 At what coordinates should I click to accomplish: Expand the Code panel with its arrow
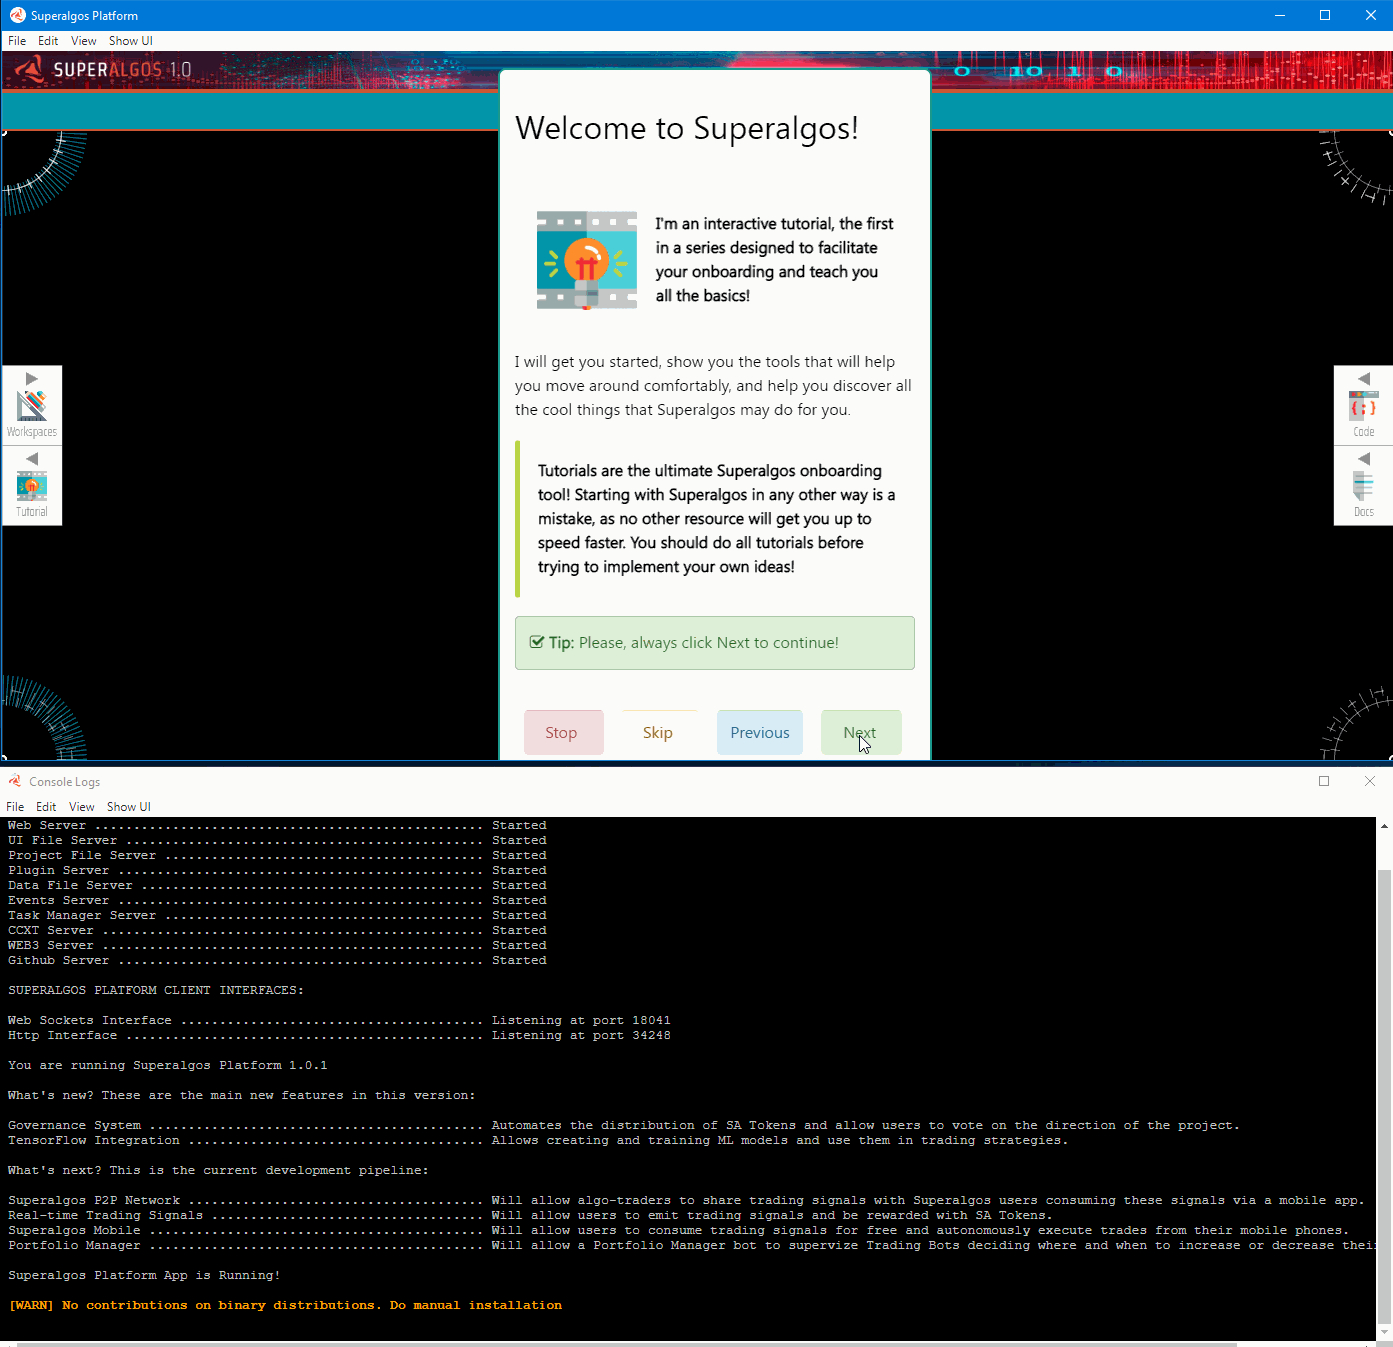coord(1364,378)
